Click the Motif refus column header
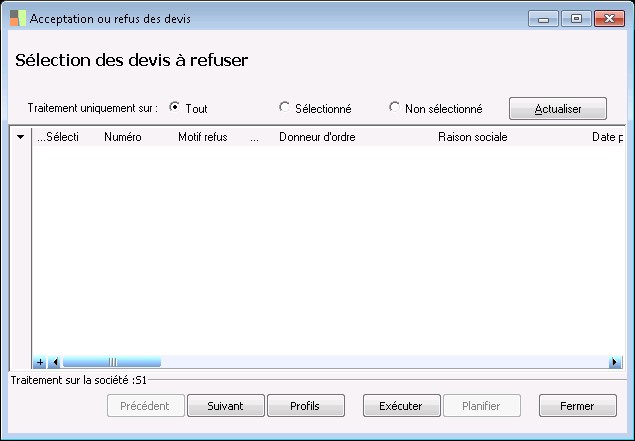The width and height of the screenshot is (635, 441). click(202, 137)
